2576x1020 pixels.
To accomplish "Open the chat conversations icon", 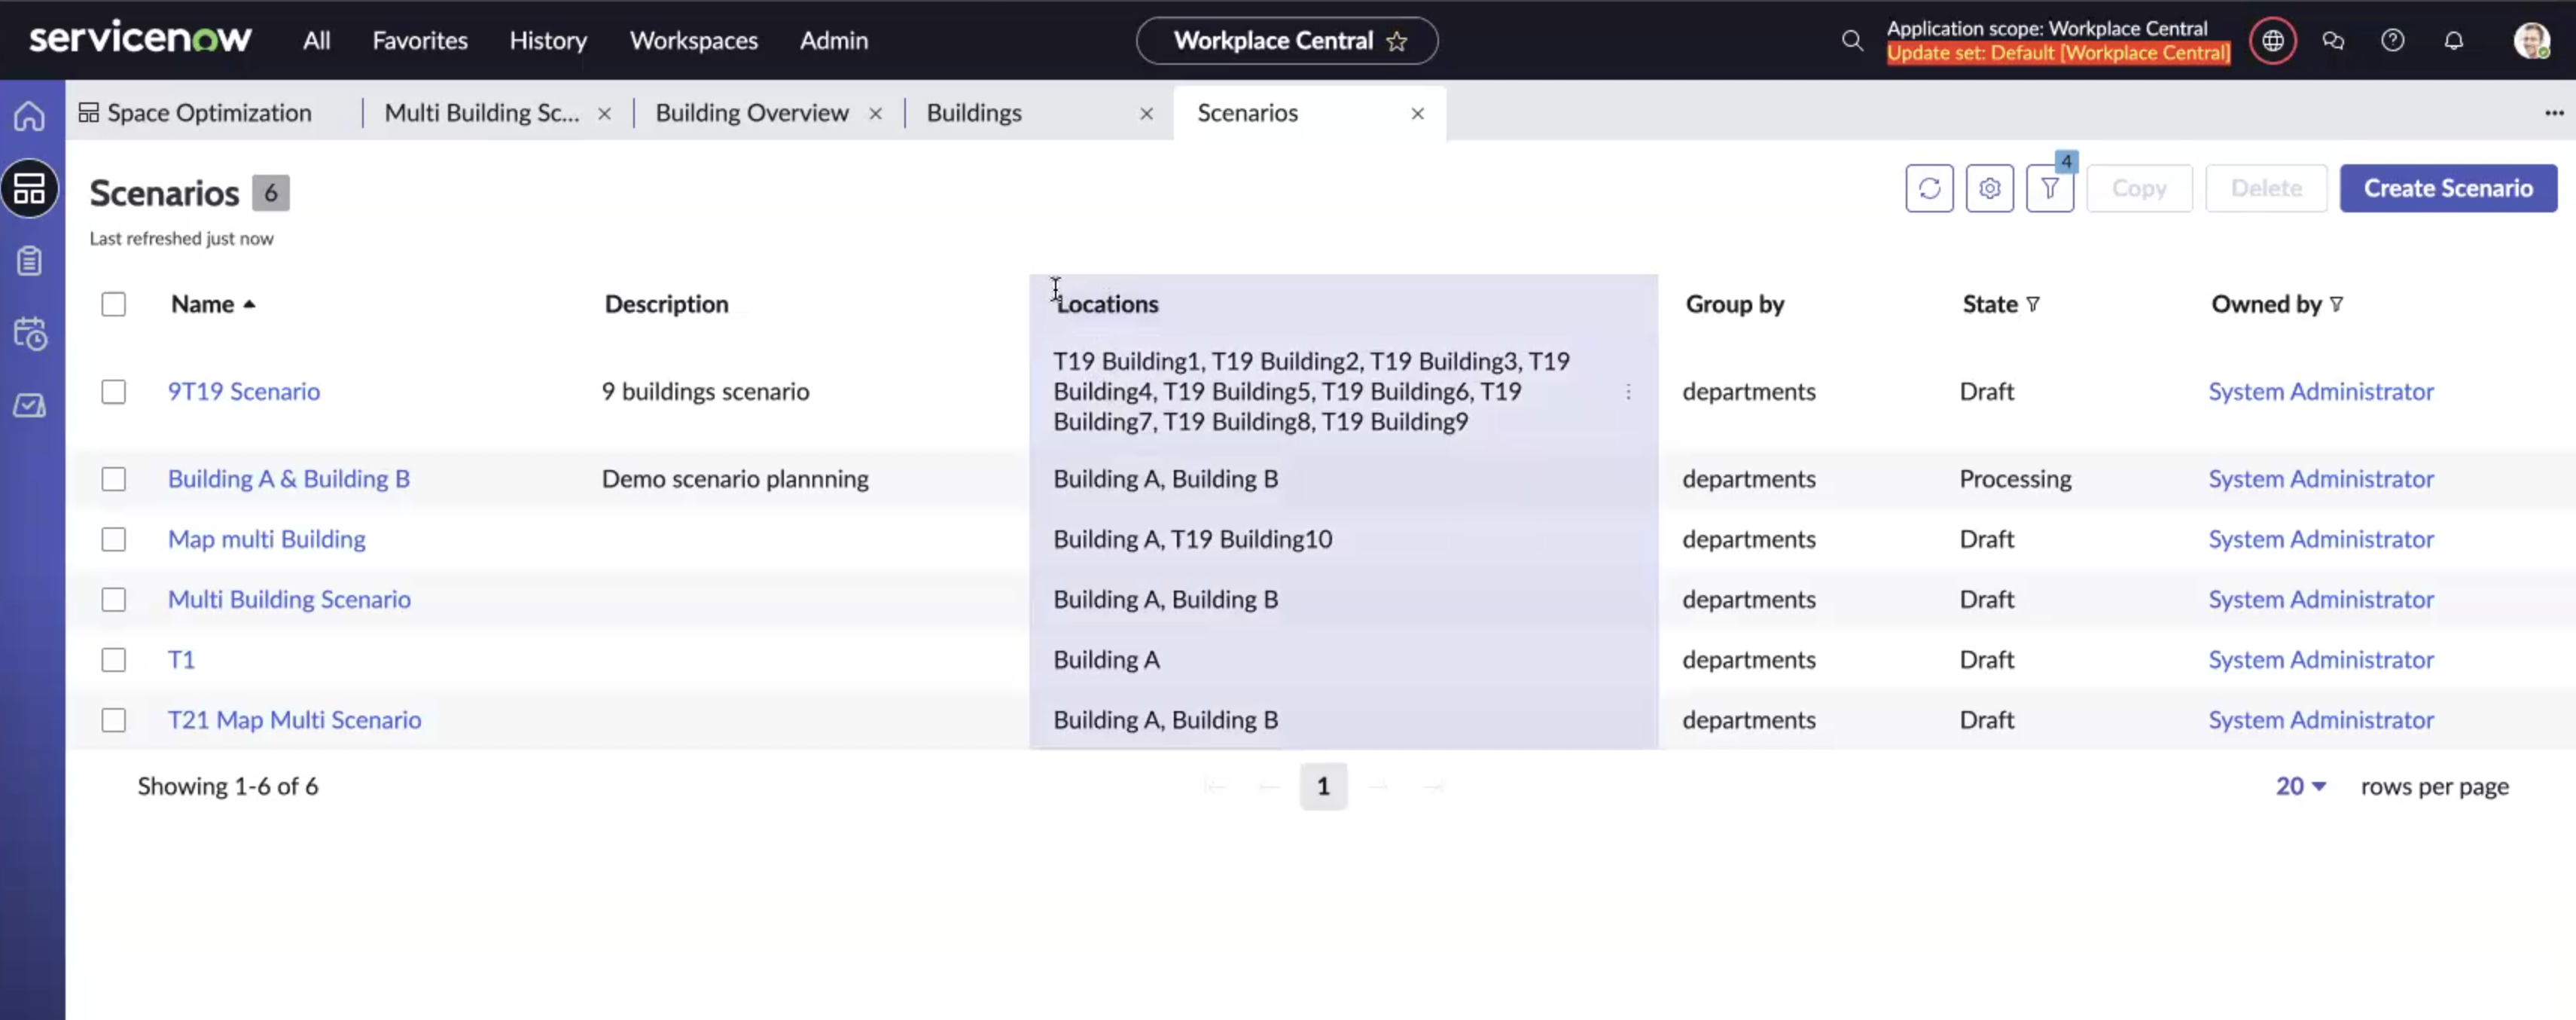I will tap(2333, 40).
